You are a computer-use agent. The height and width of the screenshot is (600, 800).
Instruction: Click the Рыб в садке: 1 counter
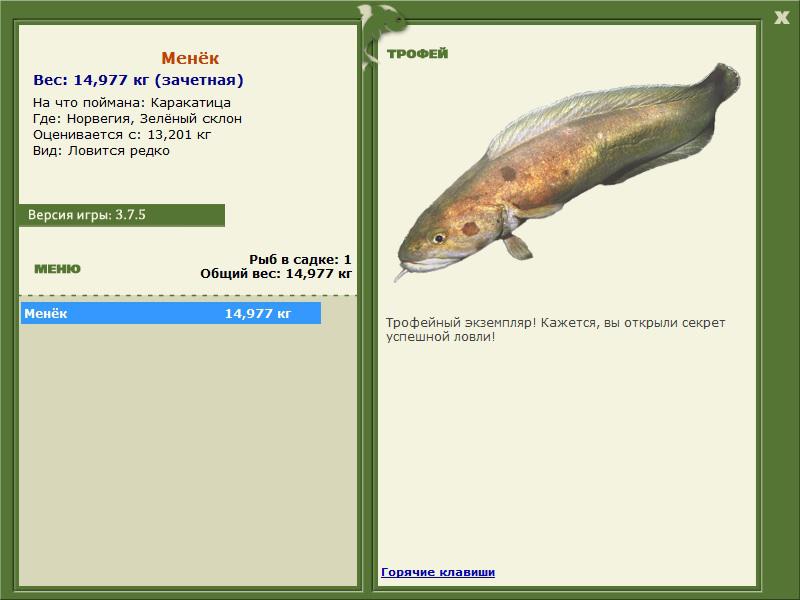(300, 259)
